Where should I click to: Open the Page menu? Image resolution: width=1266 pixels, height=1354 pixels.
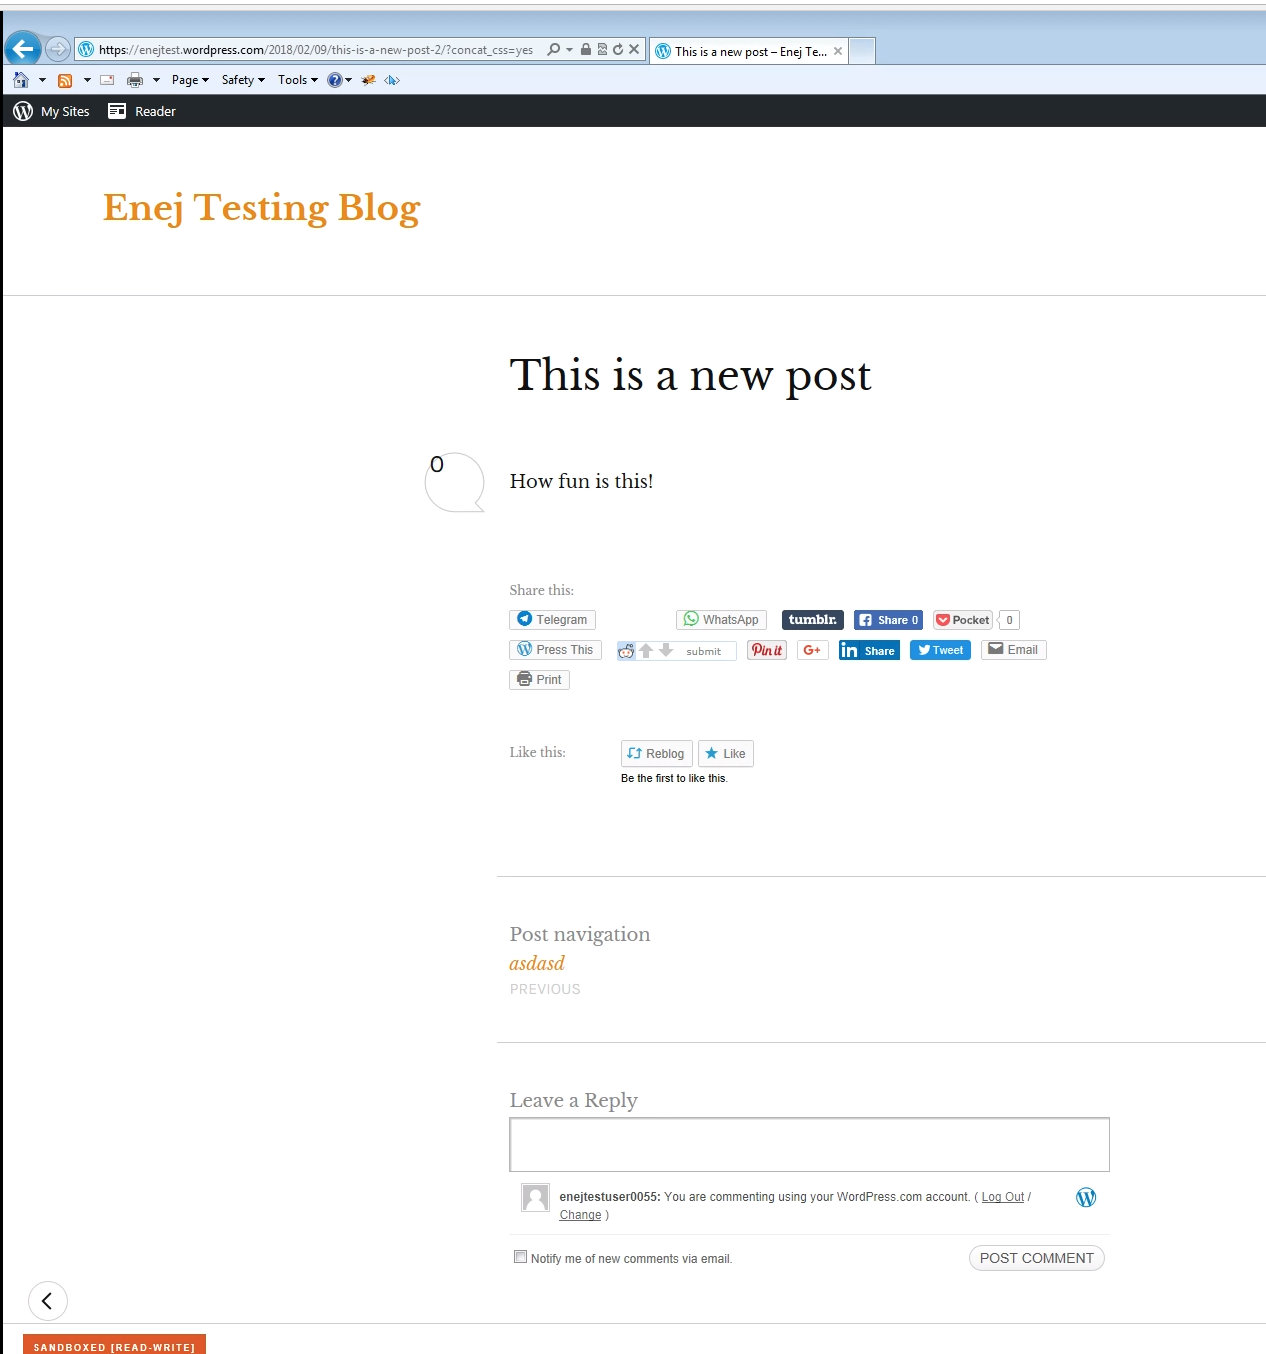[190, 80]
